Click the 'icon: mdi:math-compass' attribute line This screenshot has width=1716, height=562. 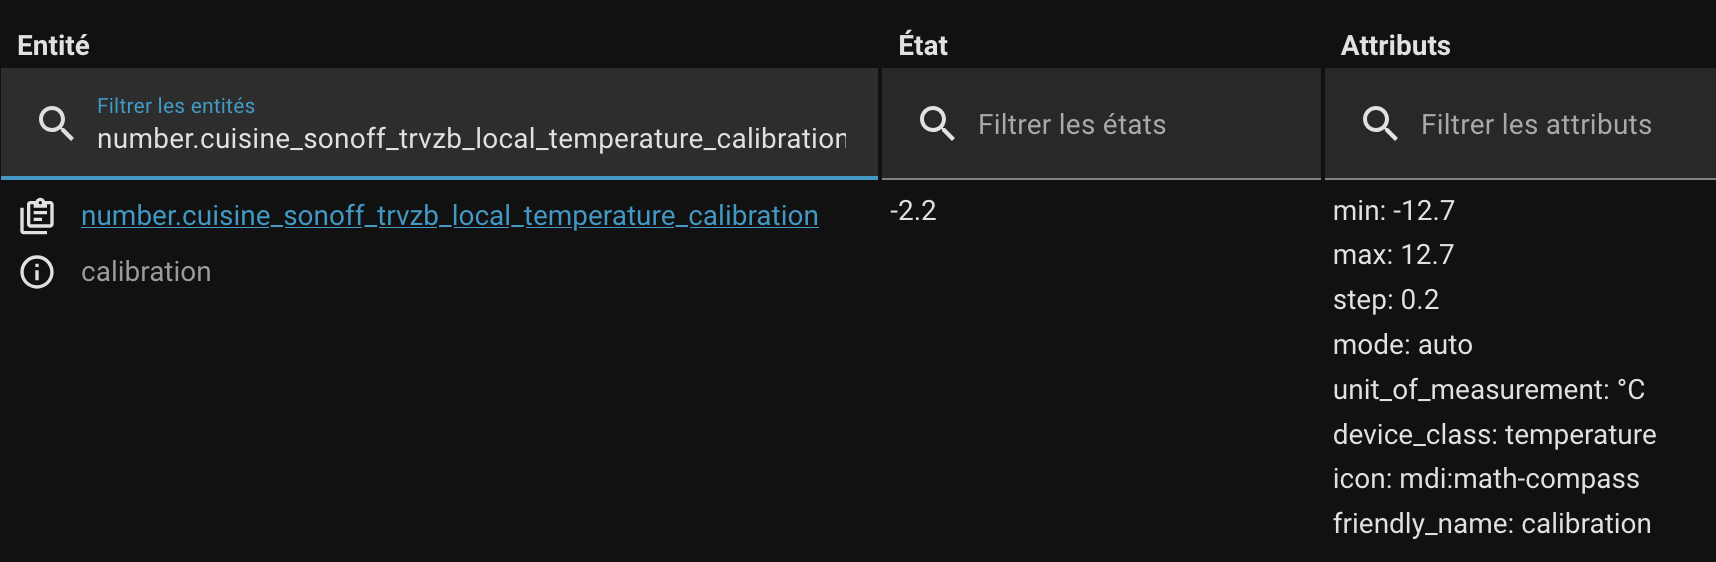pyautogui.click(x=1486, y=479)
